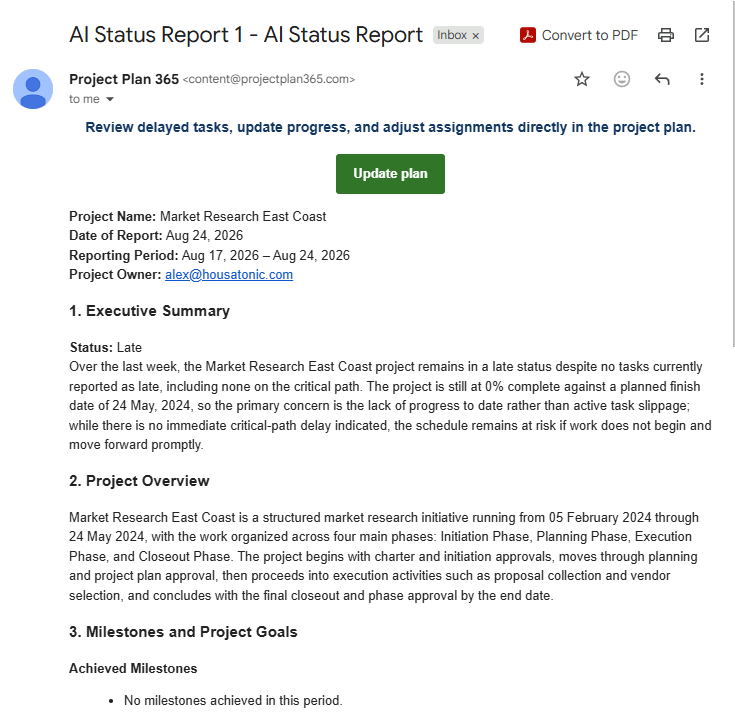Click the sender's profile avatar
Image resolution: width=735 pixels, height=713 pixels.
pos(33,89)
